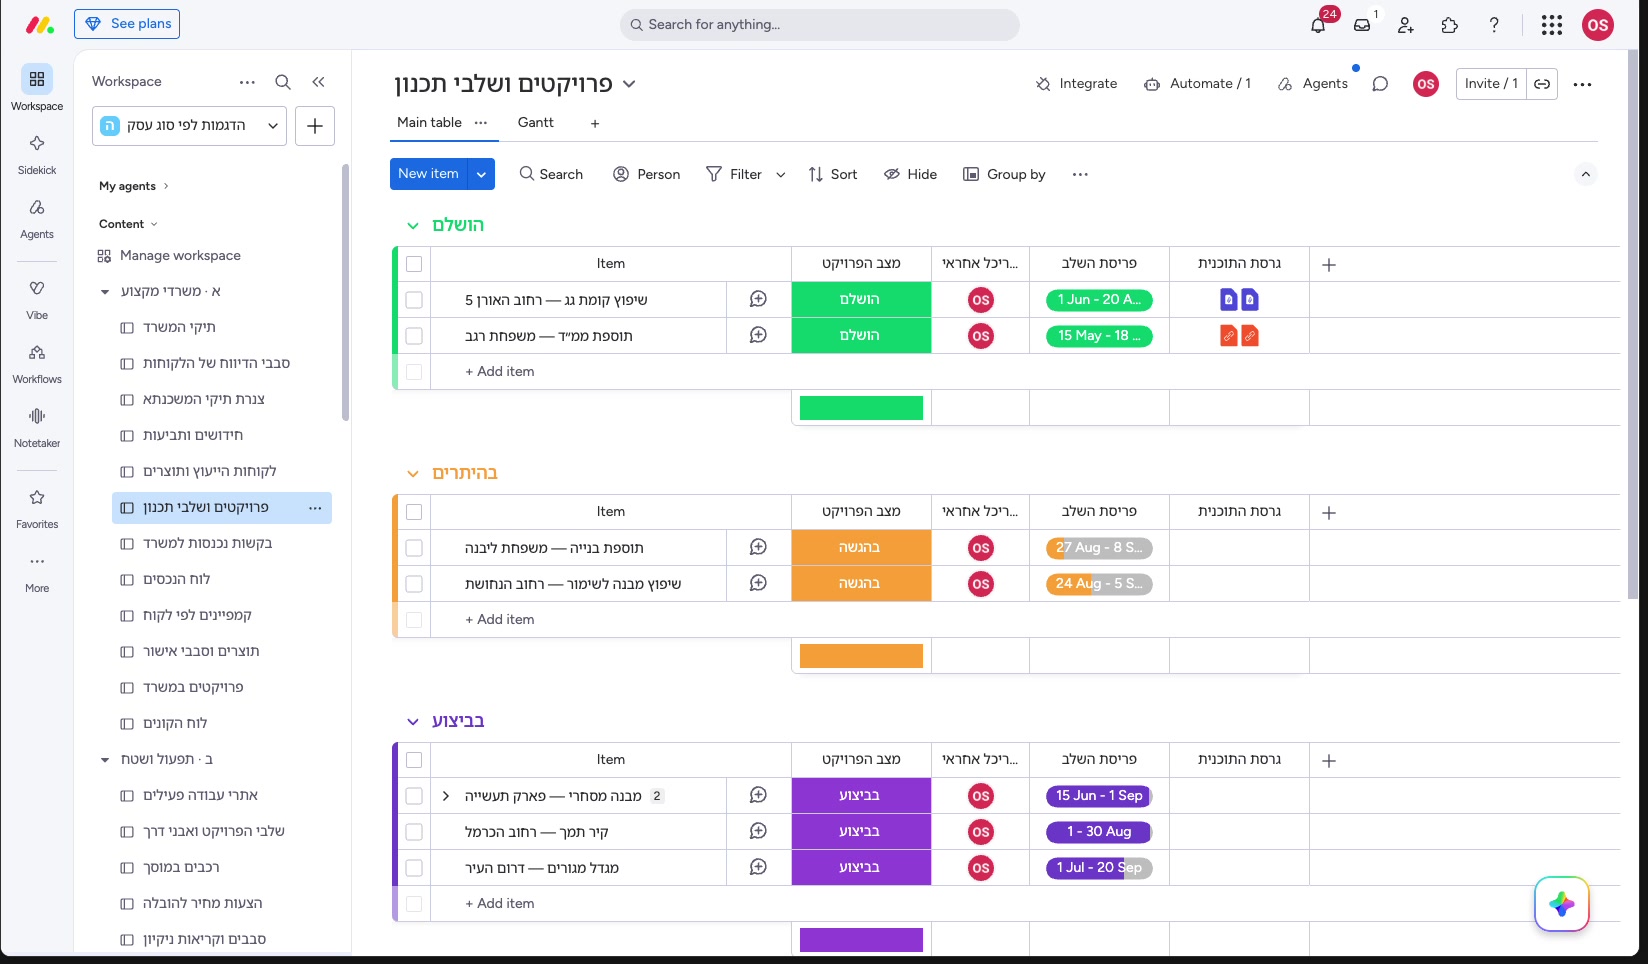Open Workflows in the left rail
Image resolution: width=1648 pixels, height=964 pixels.
[x=37, y=363]
